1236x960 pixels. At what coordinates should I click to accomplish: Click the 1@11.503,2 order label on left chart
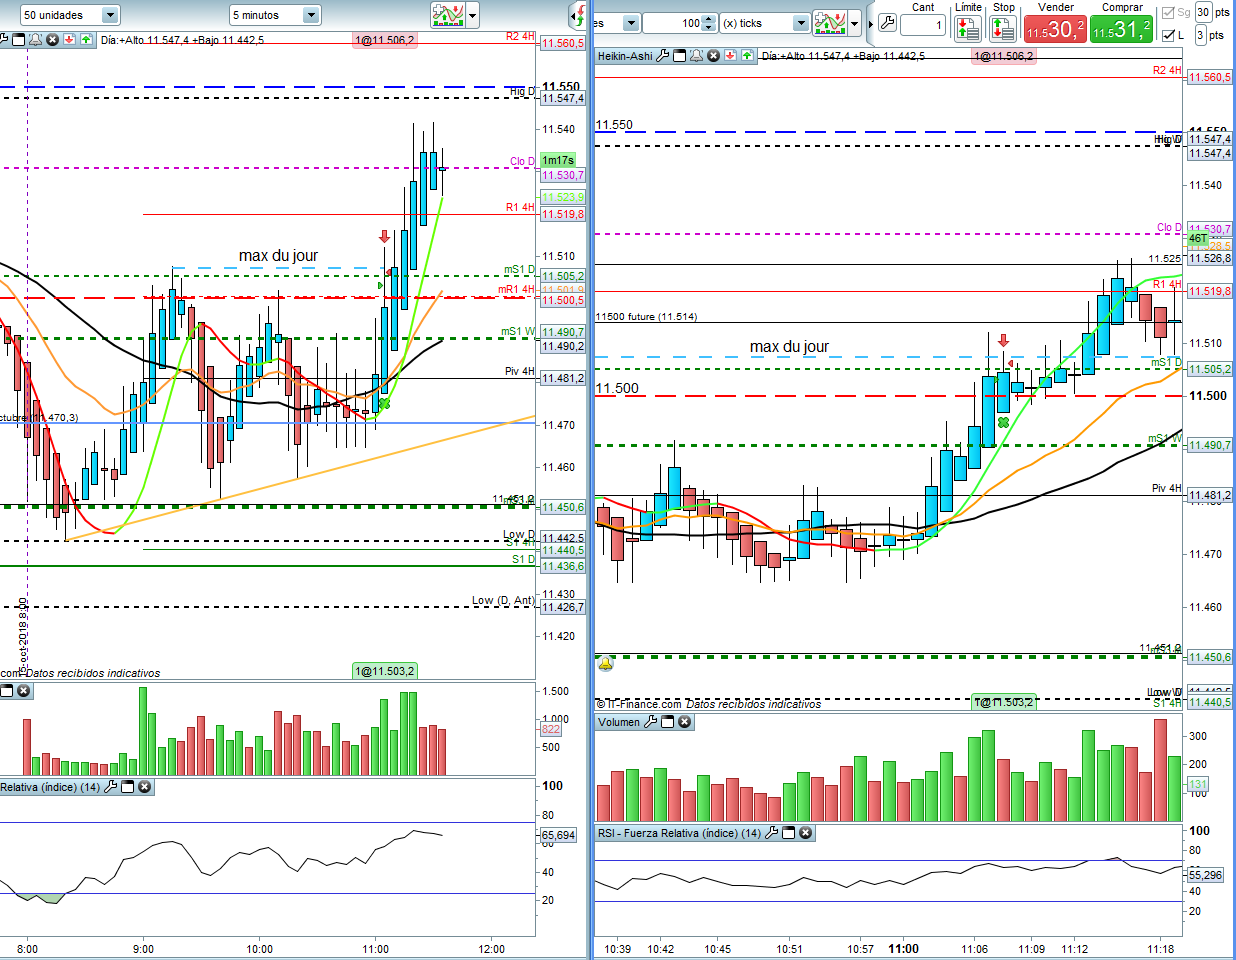[385, 671]
